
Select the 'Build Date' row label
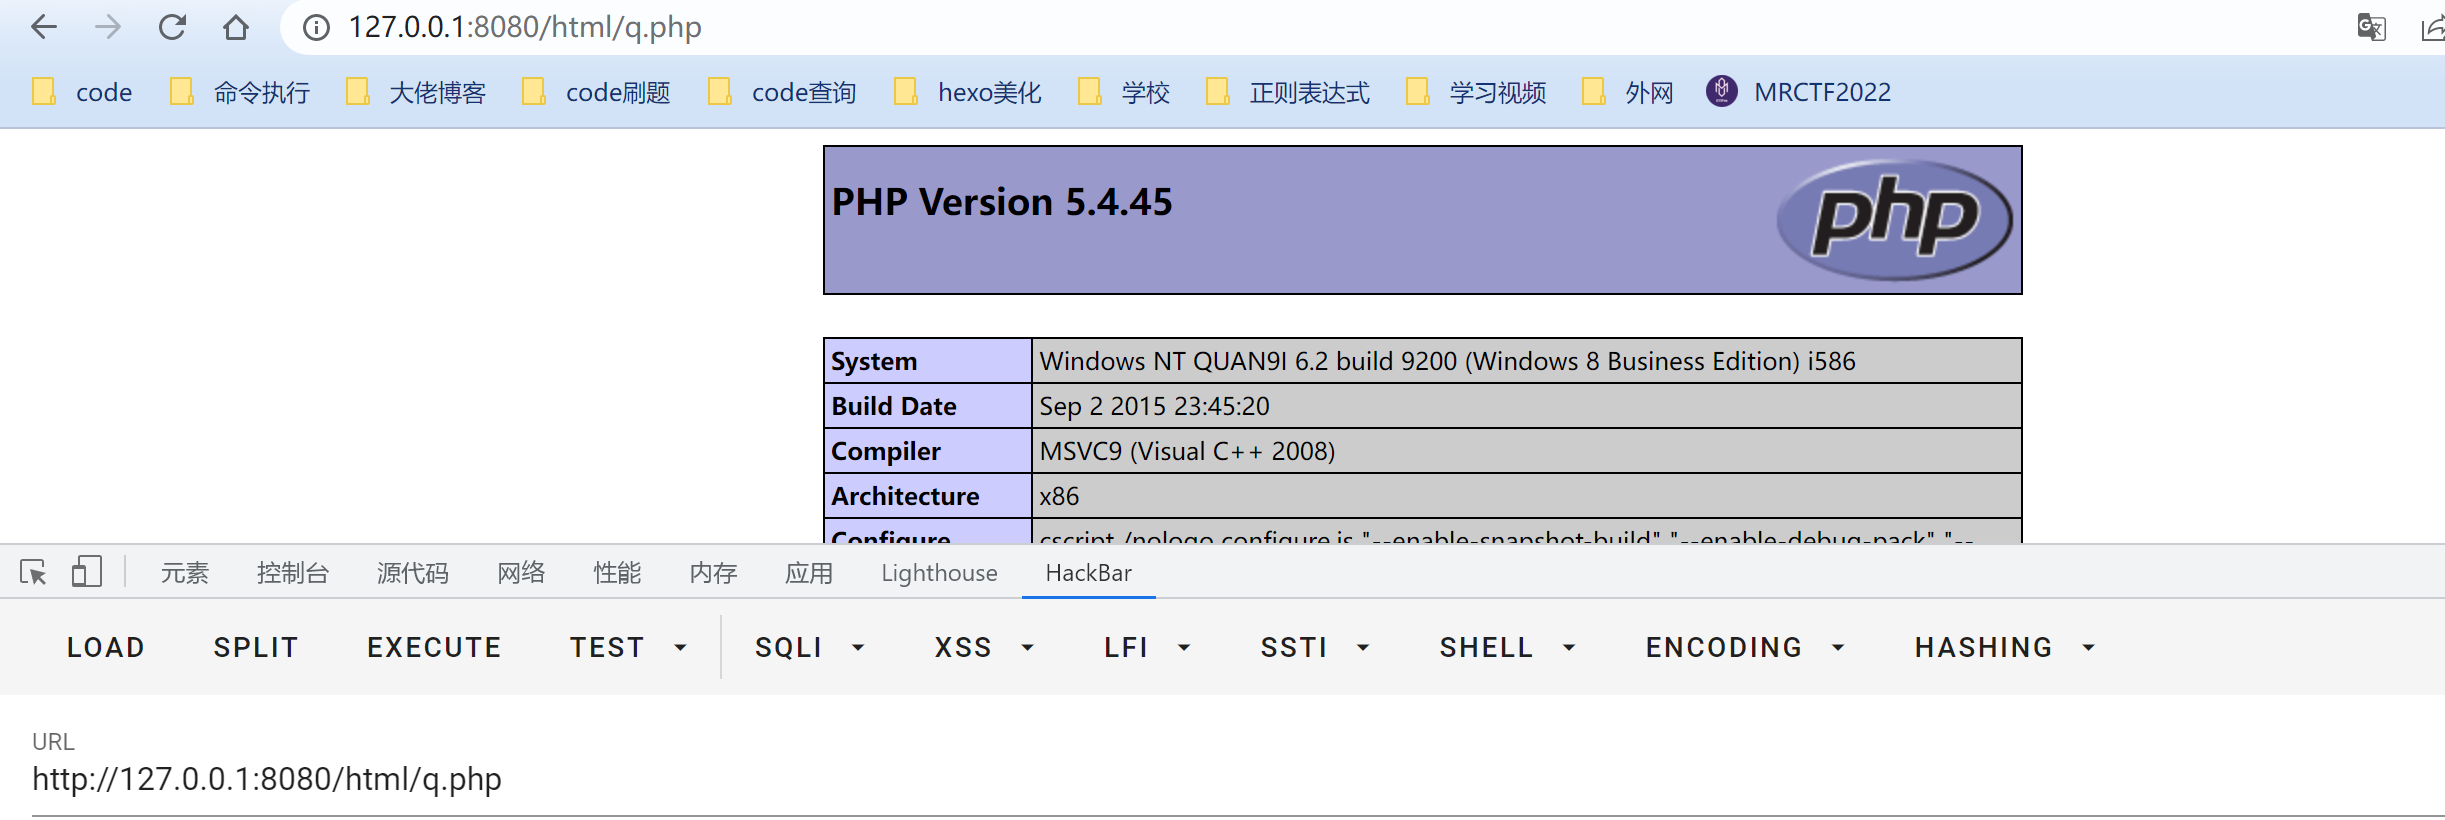point(894,406)
